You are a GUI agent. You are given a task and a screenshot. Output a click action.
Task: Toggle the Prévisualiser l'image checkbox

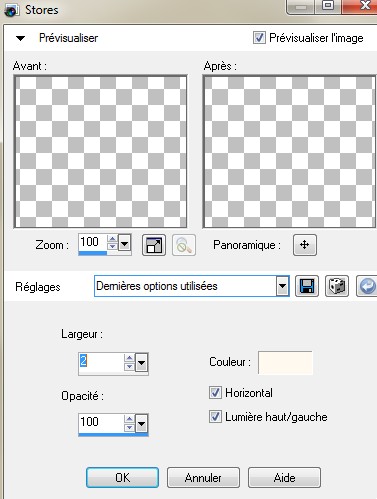pyautogui.click(x=259, y=38)
